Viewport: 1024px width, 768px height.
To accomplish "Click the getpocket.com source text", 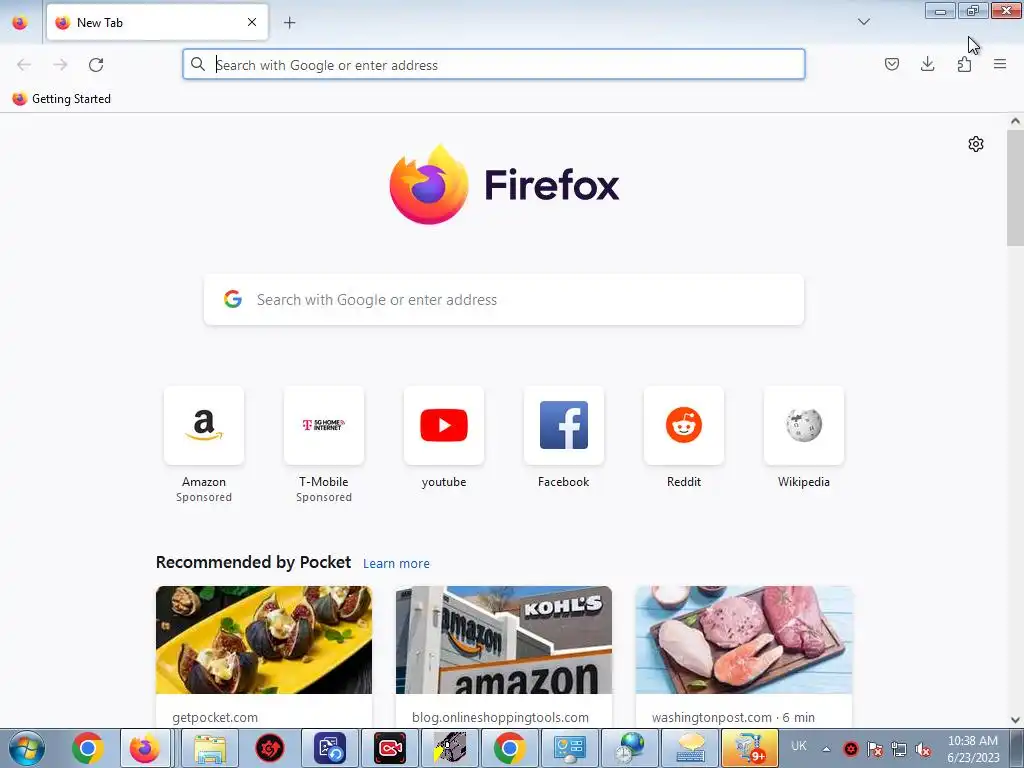I will (215, 717).
